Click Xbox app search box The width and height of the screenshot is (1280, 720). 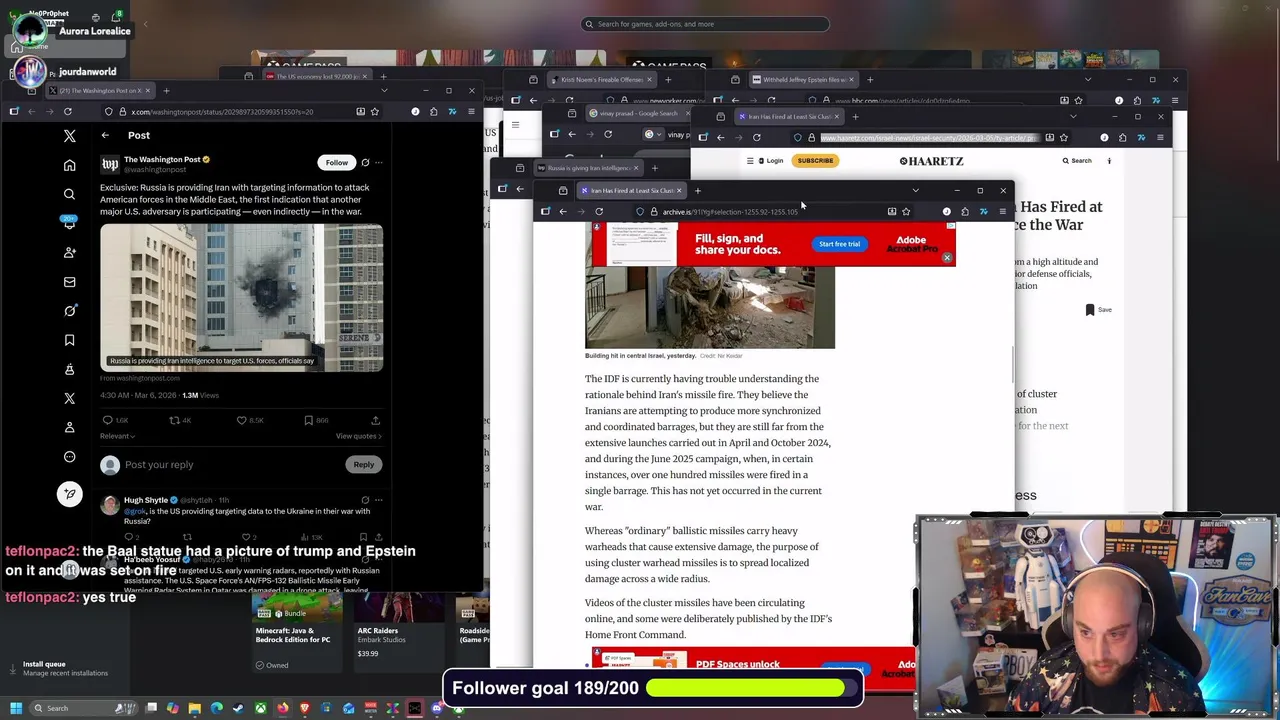705,24
